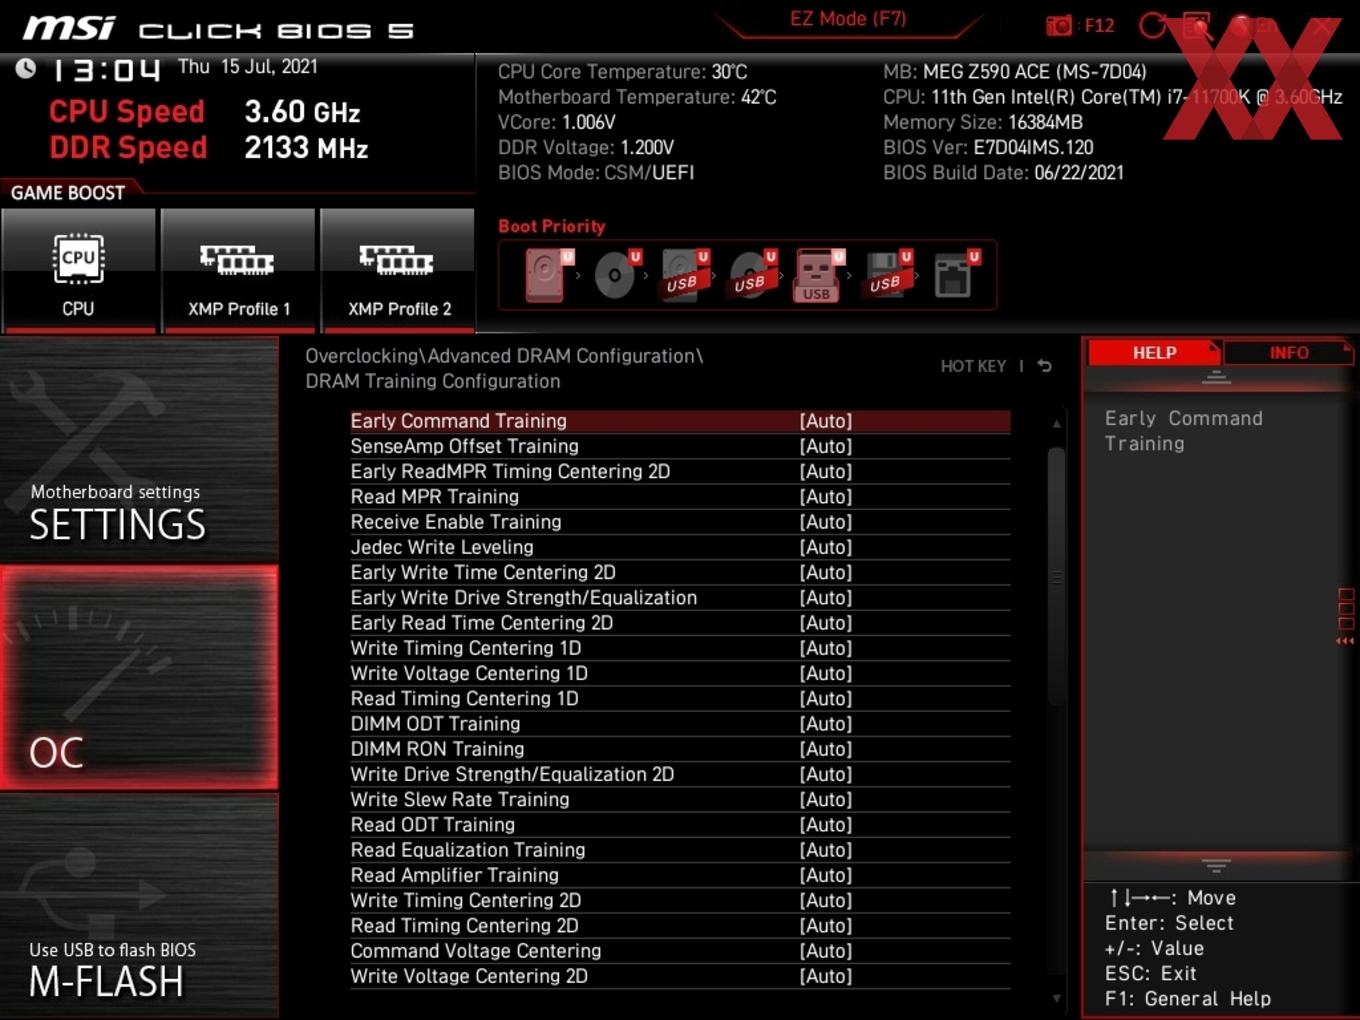Viewport: 1360px width, 1020px height.
Task: Select Write Timing Centering 2D row
Action: (680, 901)
